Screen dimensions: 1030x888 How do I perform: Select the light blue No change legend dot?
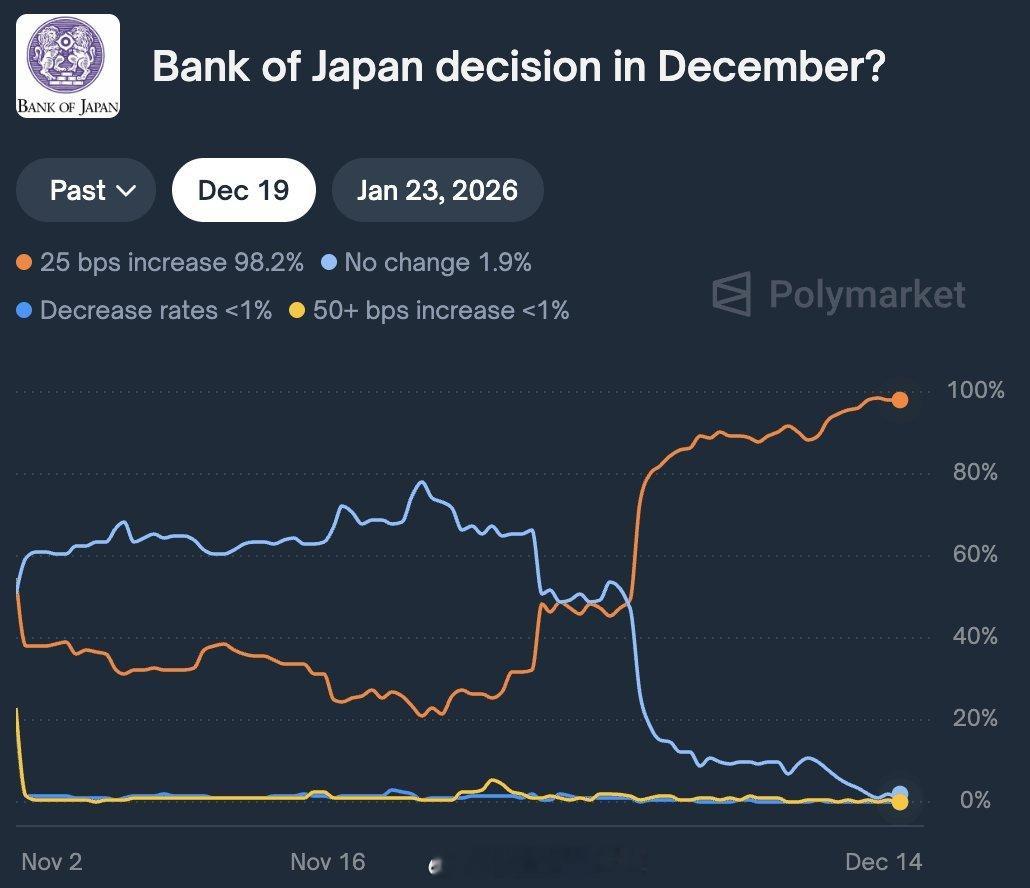(x=330, y=262)
